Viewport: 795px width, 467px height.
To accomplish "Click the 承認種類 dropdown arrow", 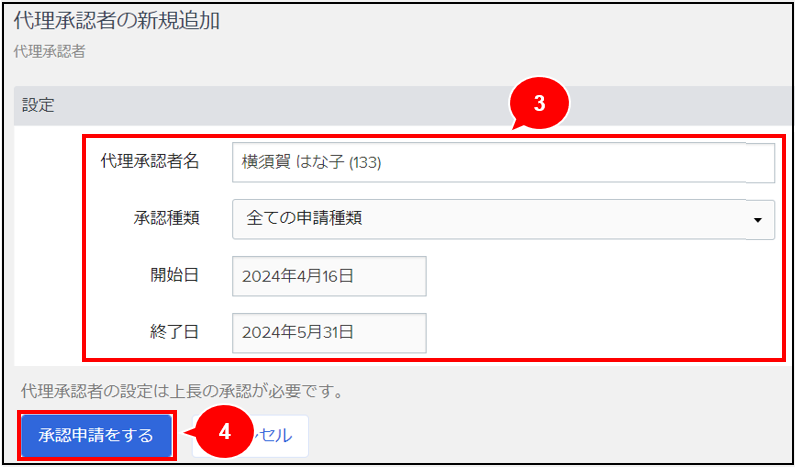I will pyautogui.click(x=757, y=220).
